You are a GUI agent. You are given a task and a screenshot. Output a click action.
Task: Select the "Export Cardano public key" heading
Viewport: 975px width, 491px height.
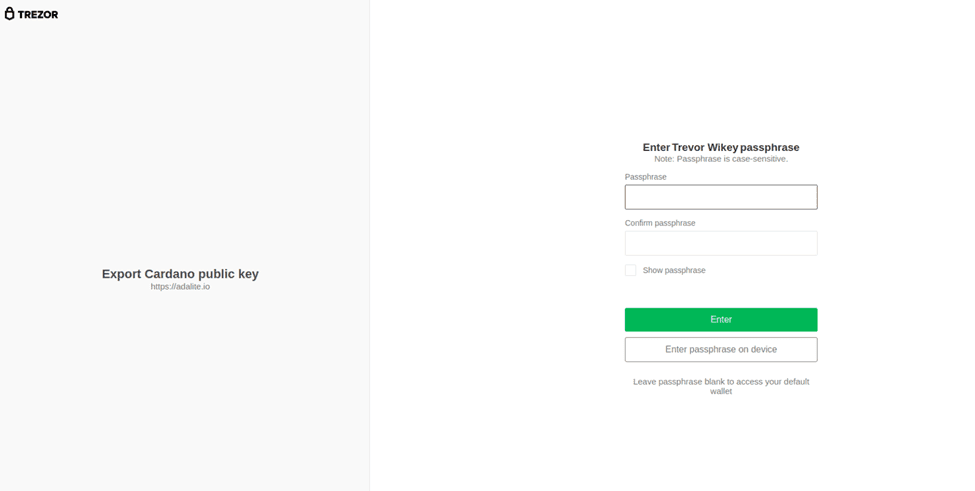pyautogui.click(x=180, y=273)
